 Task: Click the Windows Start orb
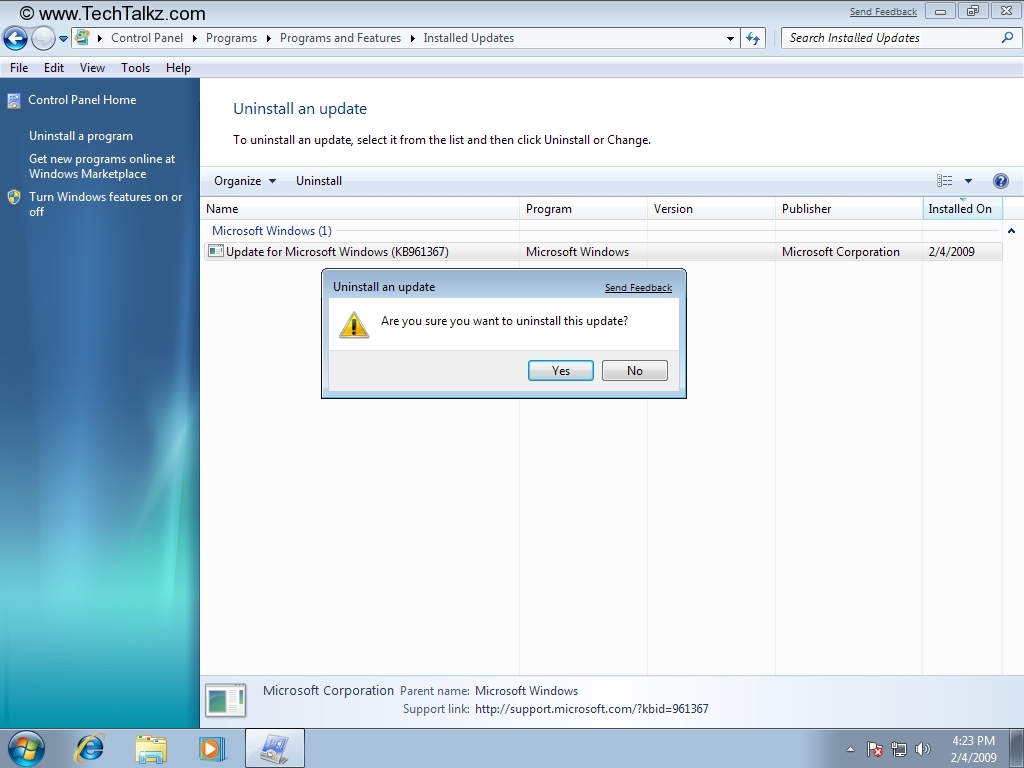[x=26, y=748]
